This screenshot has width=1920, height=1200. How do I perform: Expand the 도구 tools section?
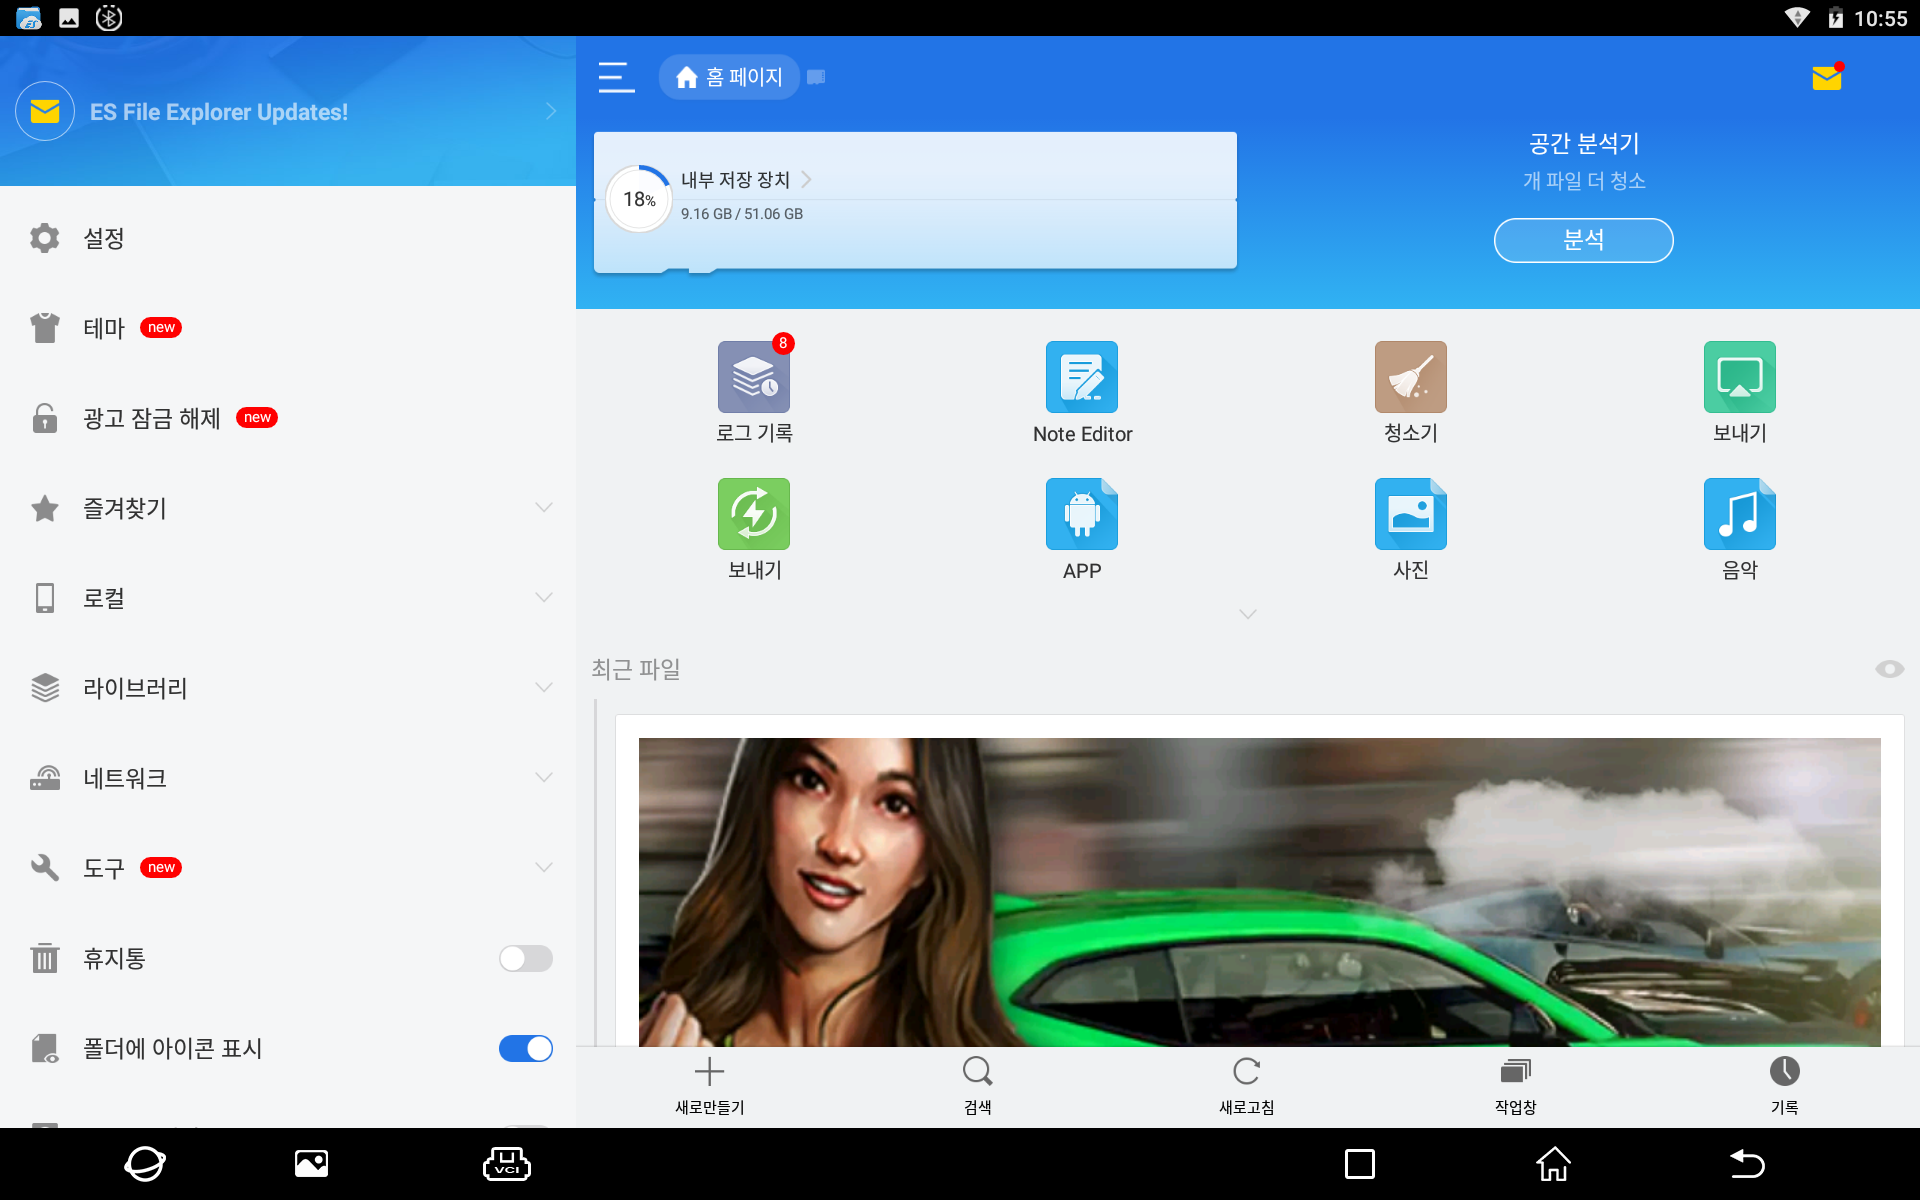point(544,868)
